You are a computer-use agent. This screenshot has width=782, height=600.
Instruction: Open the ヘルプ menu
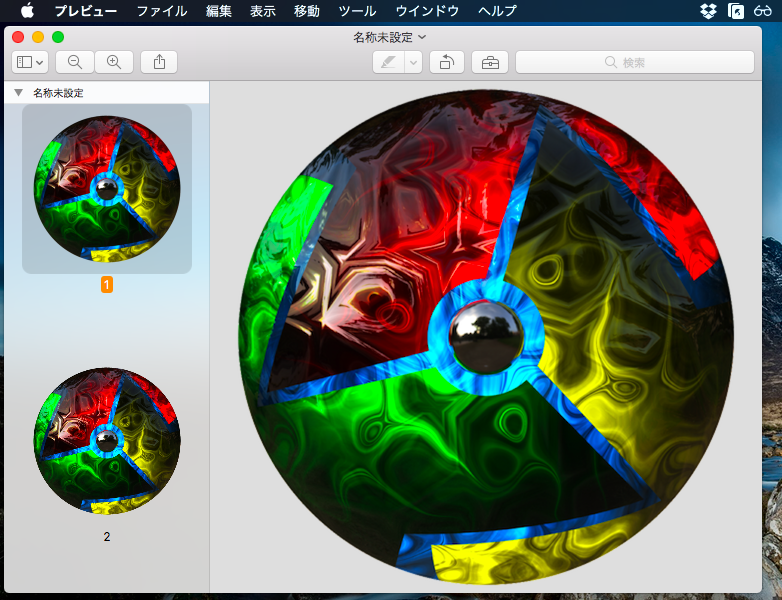pos(497,10)
